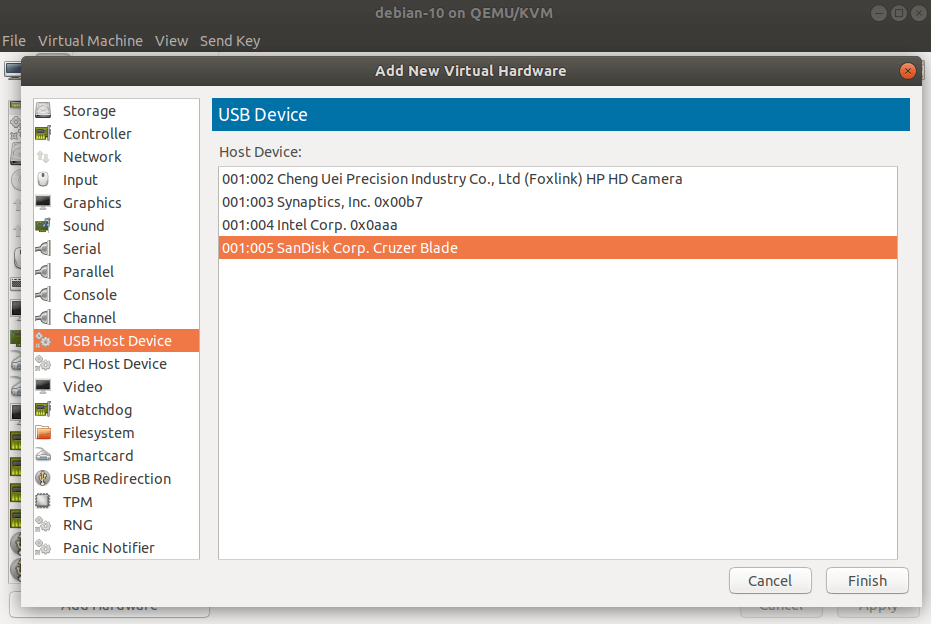Click the Input mouse icon
This screenshot has width=931, height=624.
point(43,179)
